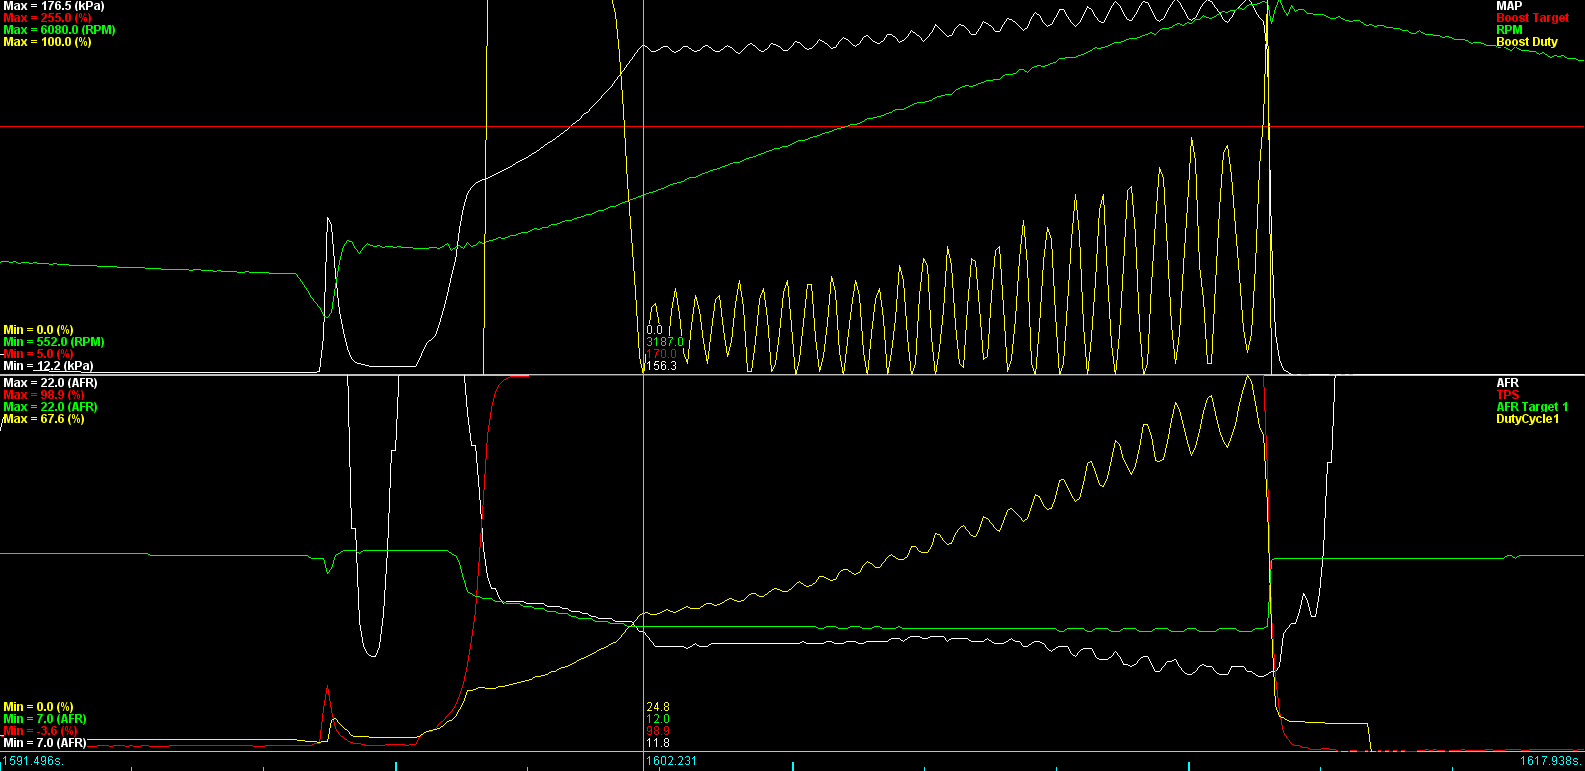Select the red "Min = 5.0 (%)" label
1585x771 pixels.
38,354
